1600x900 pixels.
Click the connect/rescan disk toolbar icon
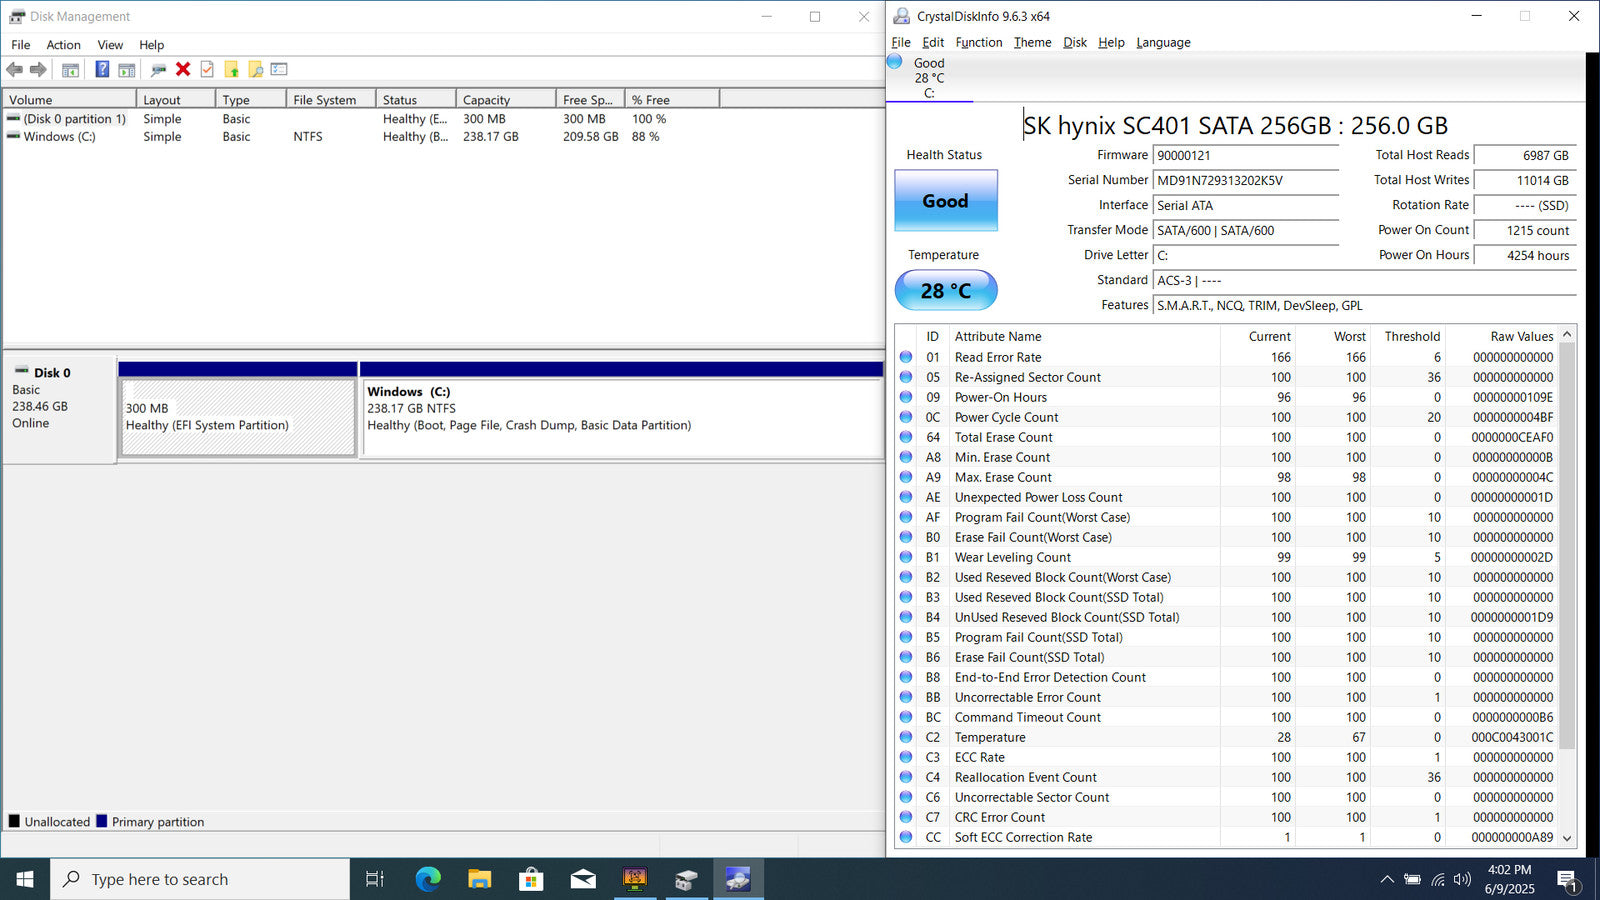[158, 70]
